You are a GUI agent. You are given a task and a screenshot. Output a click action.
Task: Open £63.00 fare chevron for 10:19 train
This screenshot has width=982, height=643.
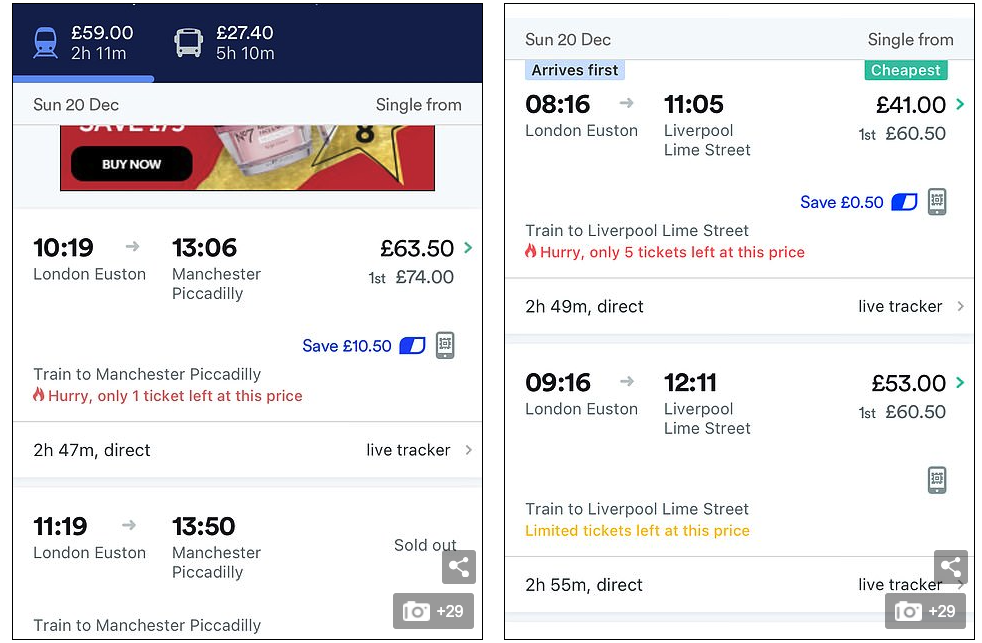pyautogui.click(x=469, y=247)
